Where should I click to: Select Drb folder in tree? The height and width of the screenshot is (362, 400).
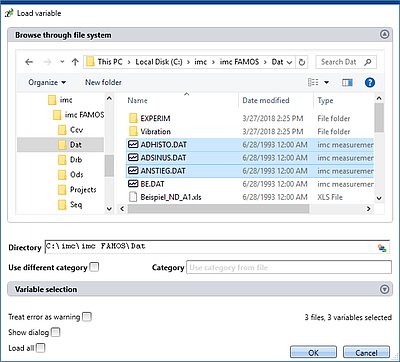pyautogui.click(x=70, y=160)
